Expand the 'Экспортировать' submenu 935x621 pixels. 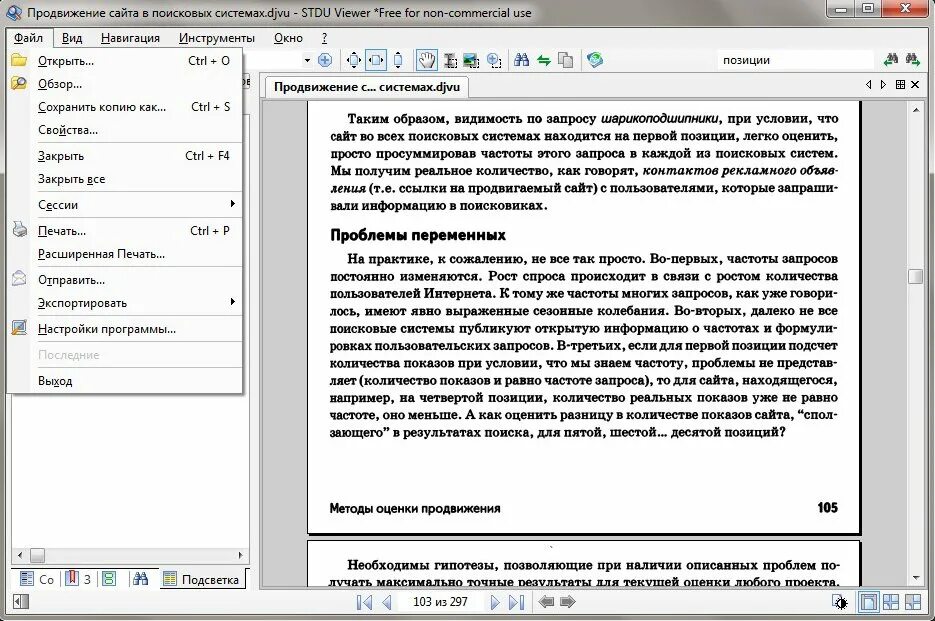[125, 302]
